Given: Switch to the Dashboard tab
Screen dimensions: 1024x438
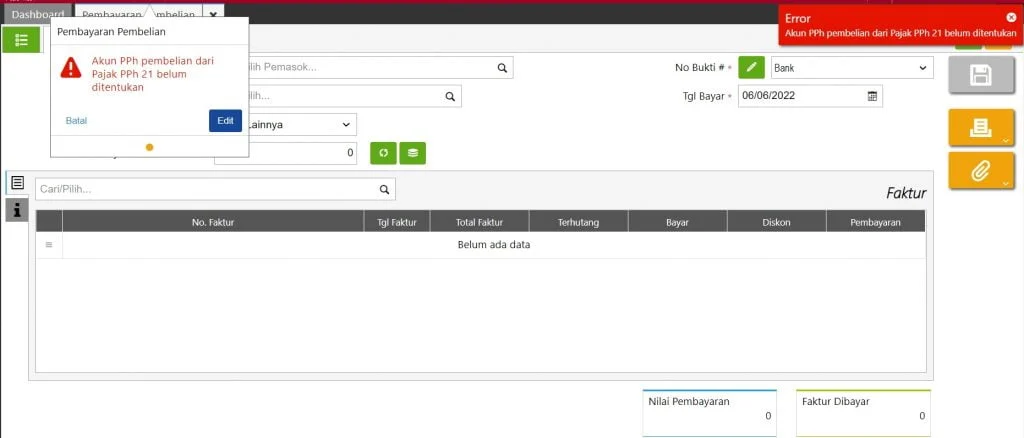Looking at the screenshot, I should pos(37,15).
